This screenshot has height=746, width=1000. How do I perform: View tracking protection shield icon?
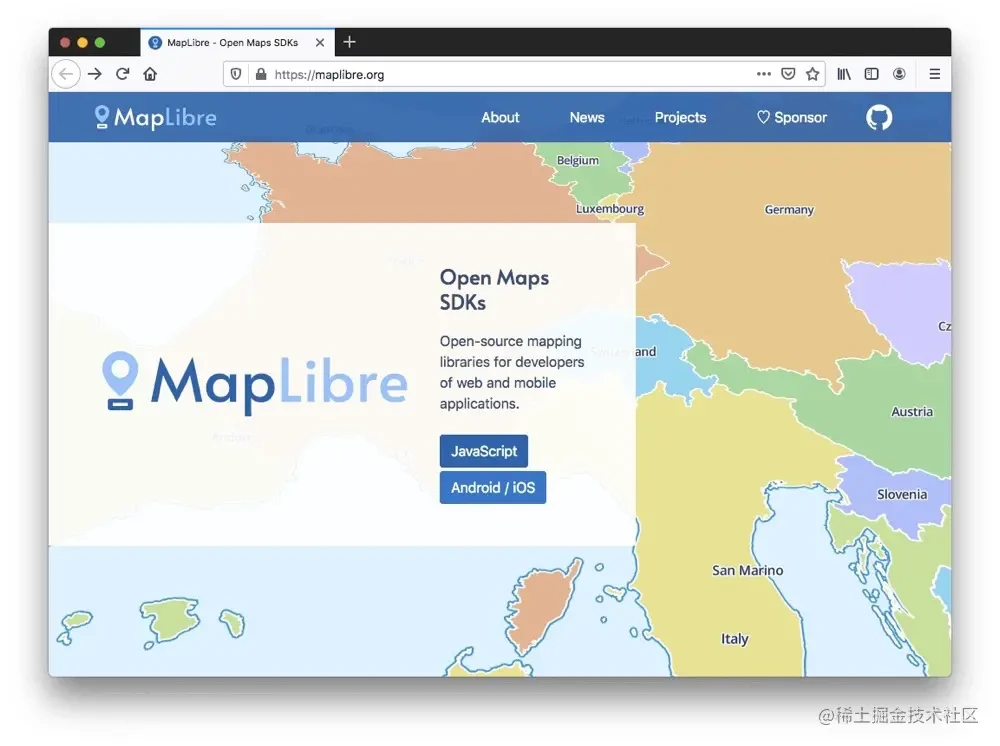point(235,74)
